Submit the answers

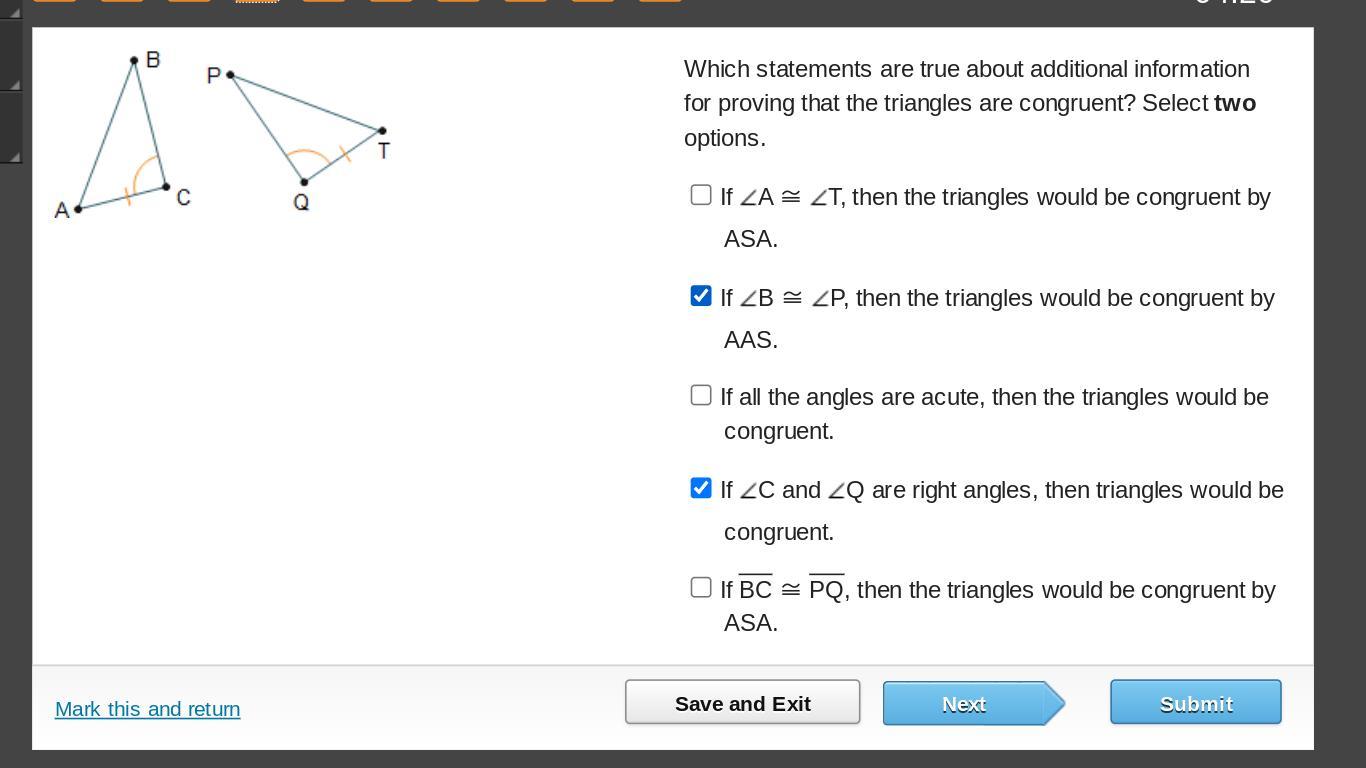click(x=1195, y=703)
